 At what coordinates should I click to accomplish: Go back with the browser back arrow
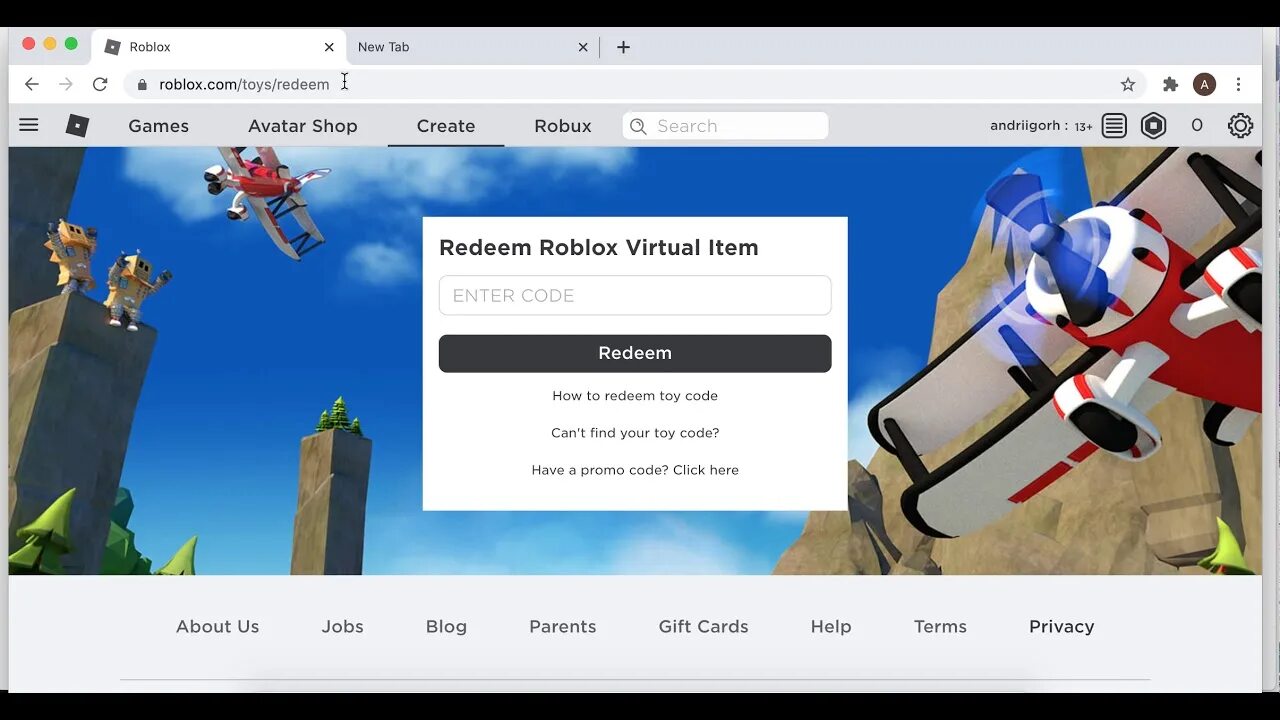[32, 84]
